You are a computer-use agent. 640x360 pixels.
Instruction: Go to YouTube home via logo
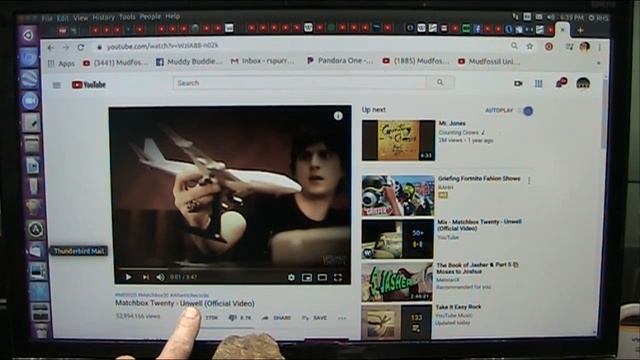(89, 84)
